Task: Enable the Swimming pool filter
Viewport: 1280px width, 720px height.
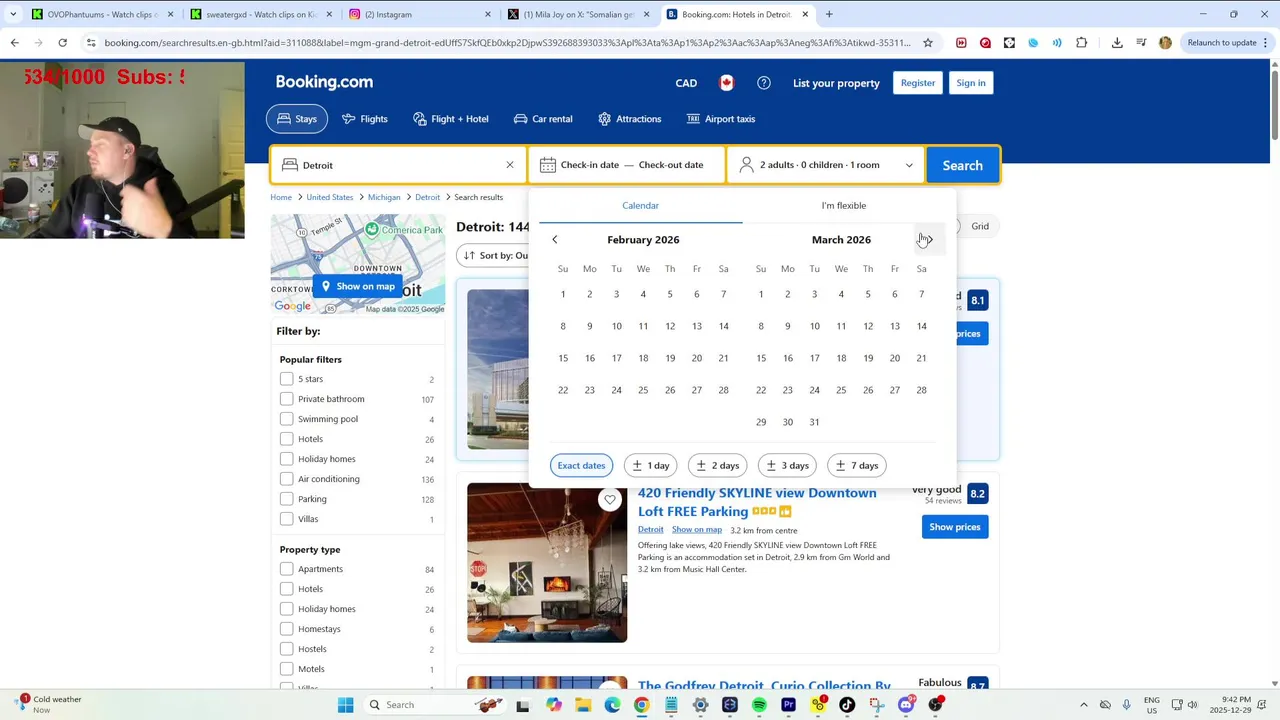Action: tap(287, 419)
